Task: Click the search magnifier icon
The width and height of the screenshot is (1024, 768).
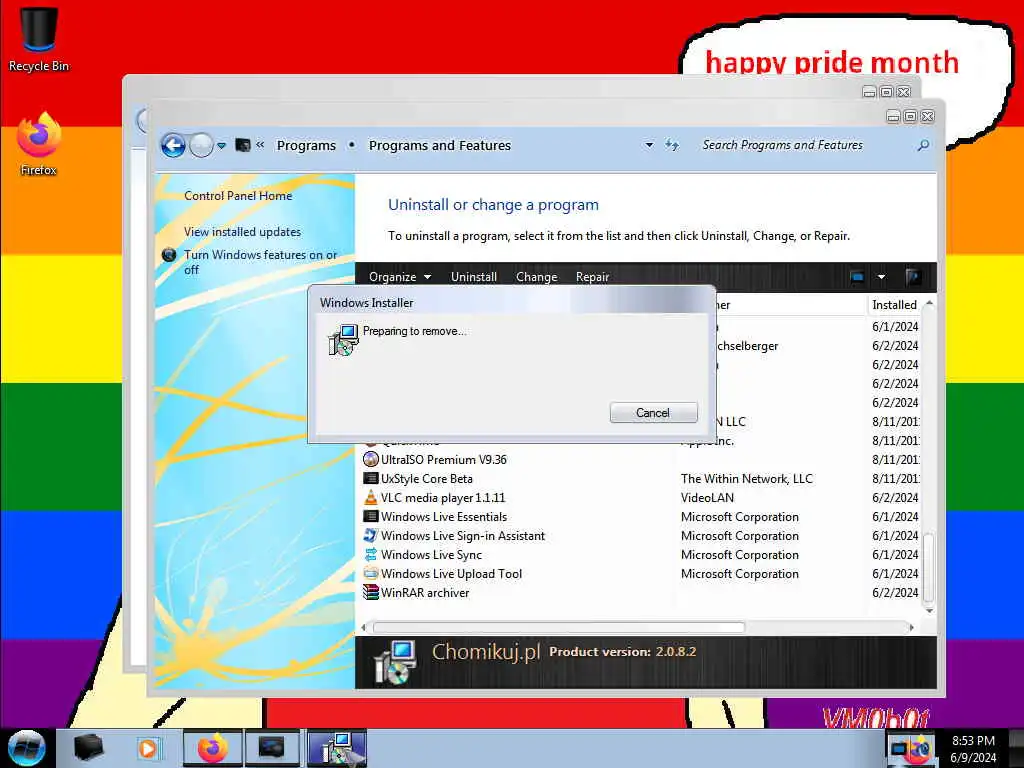Action: pyautogui.click(x=923, y=145)
